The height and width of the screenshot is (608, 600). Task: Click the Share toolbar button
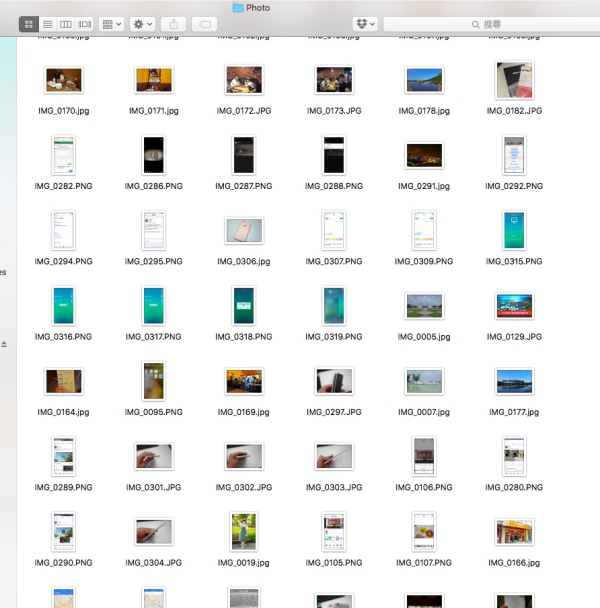click(174, 24)
